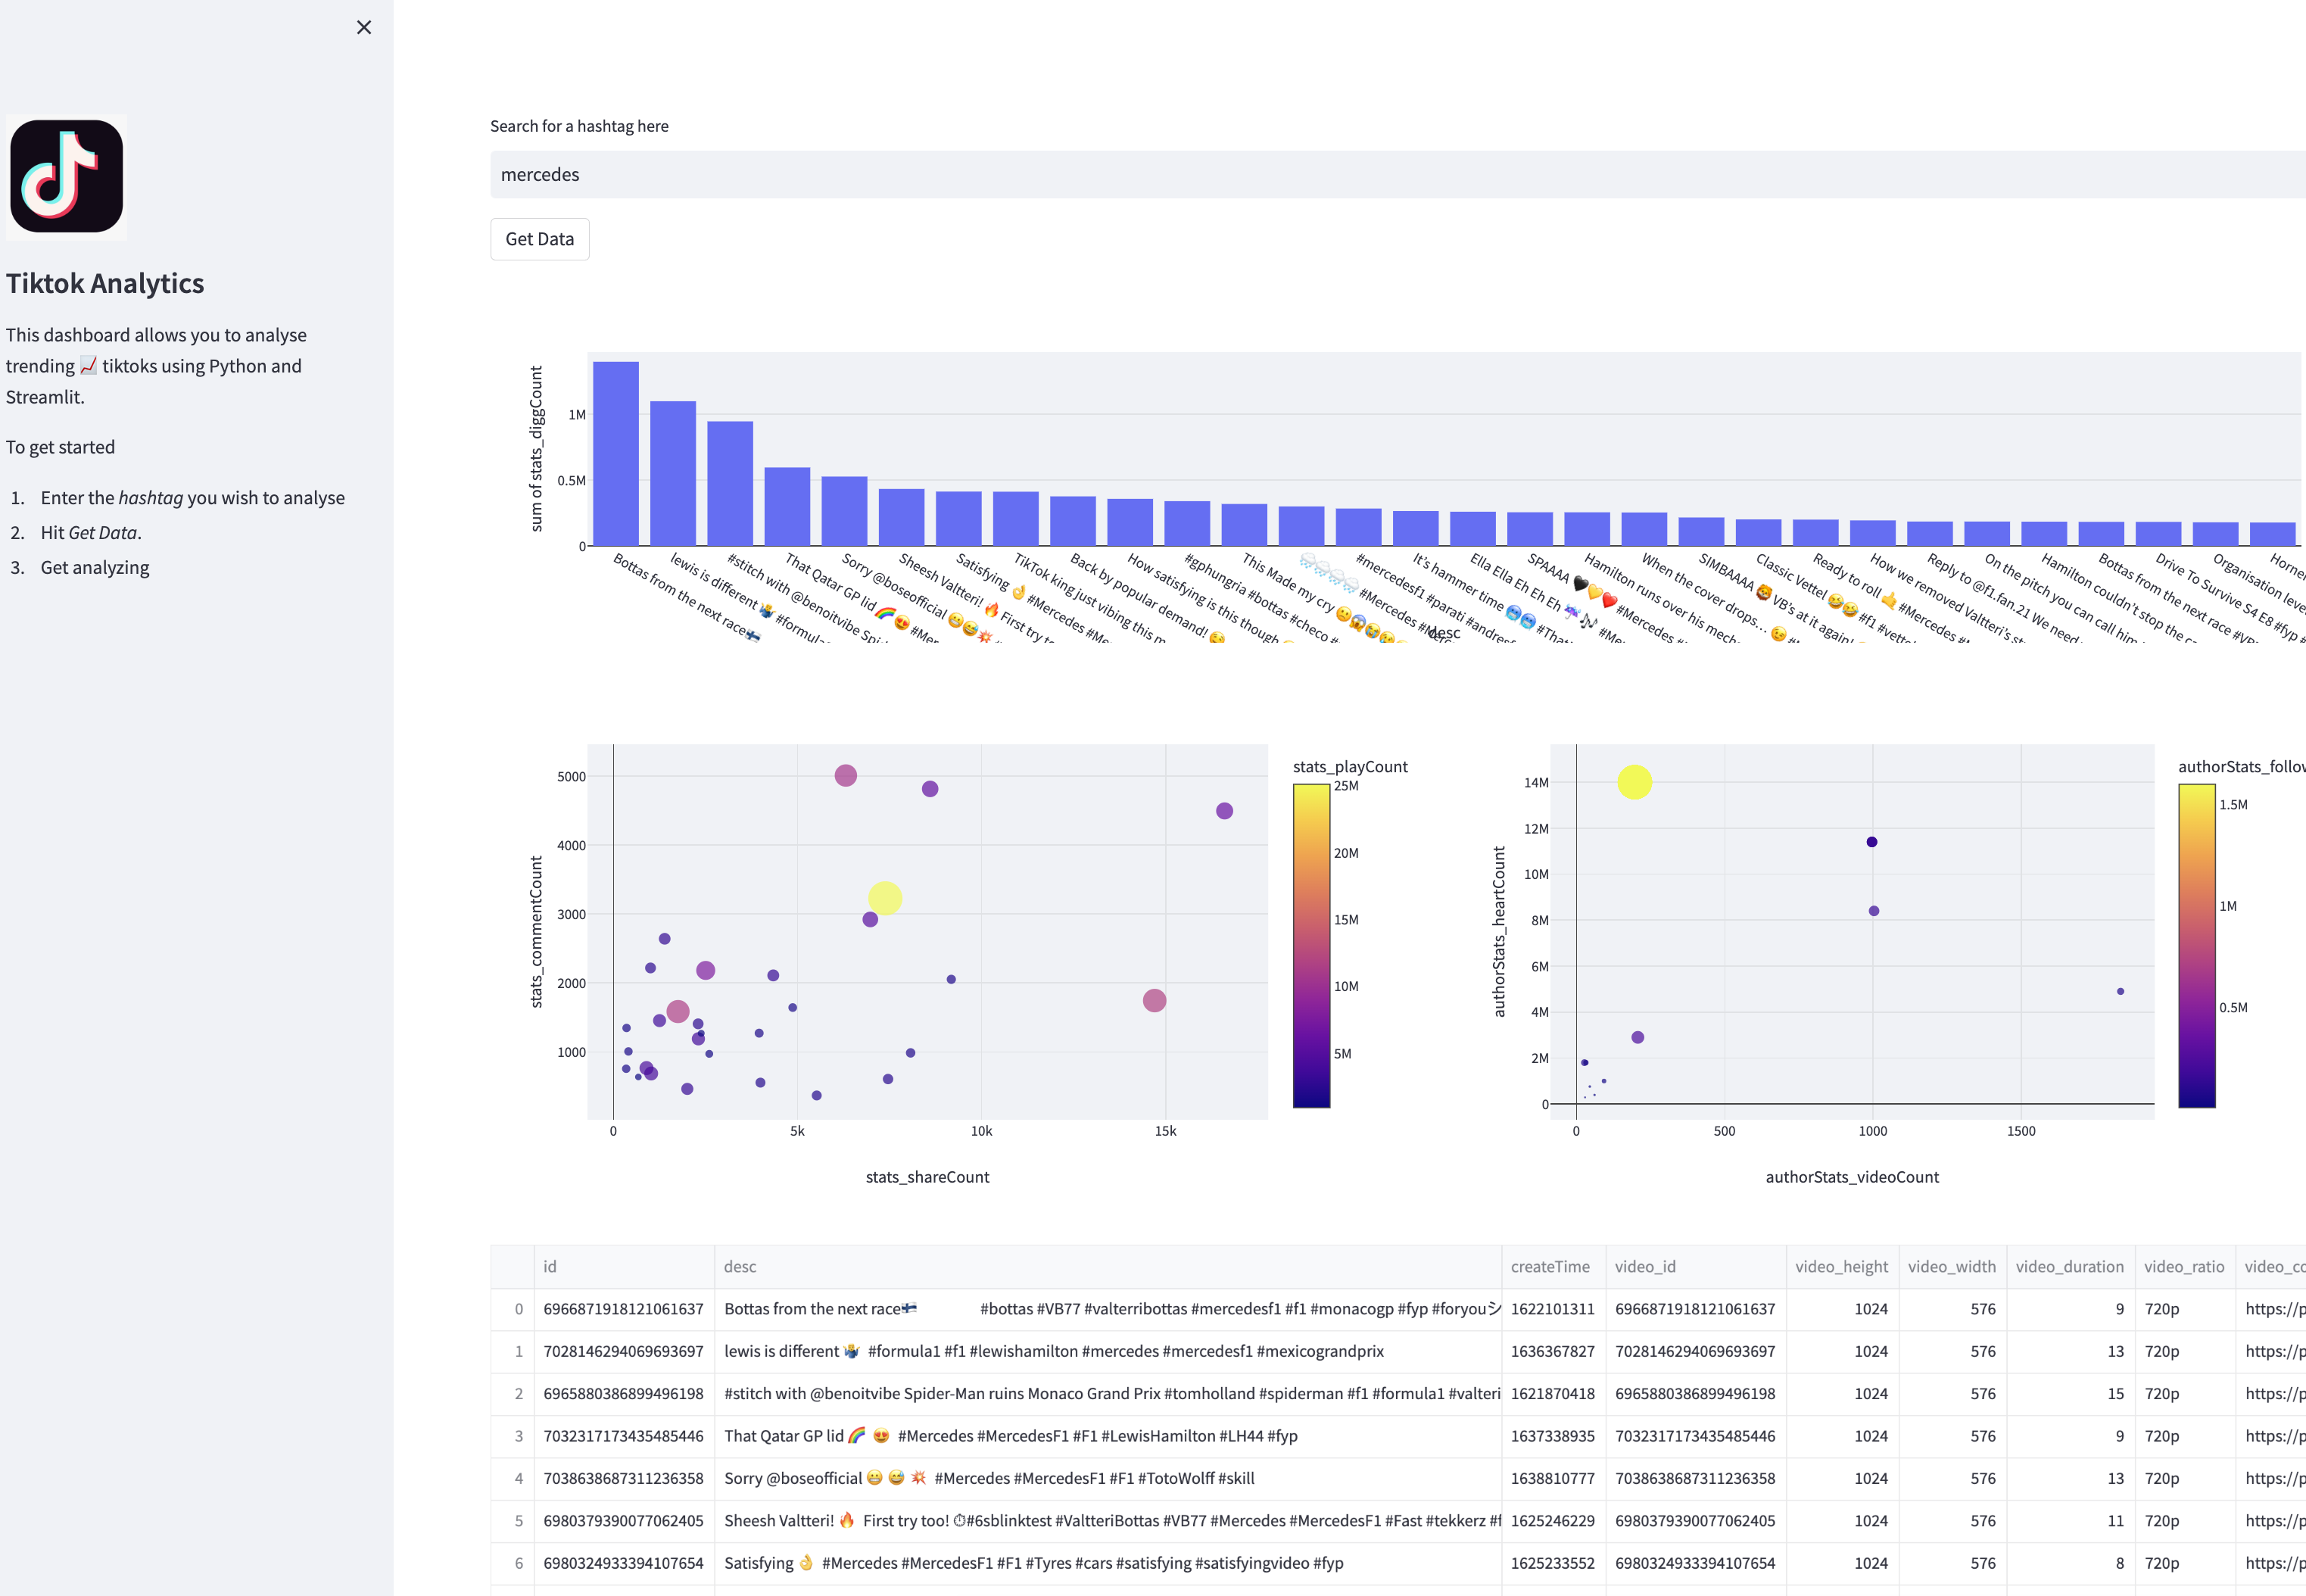This screenshot has width=2306, height=1596.
Task: Click desc cell 'That Qatar GP lid'
Action: coord(1108,1436)
